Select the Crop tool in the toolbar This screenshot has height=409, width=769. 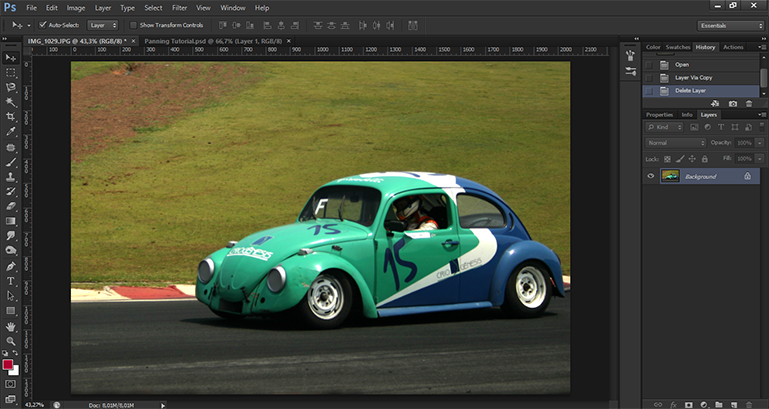pyautogui.click(x=11, y=116)
